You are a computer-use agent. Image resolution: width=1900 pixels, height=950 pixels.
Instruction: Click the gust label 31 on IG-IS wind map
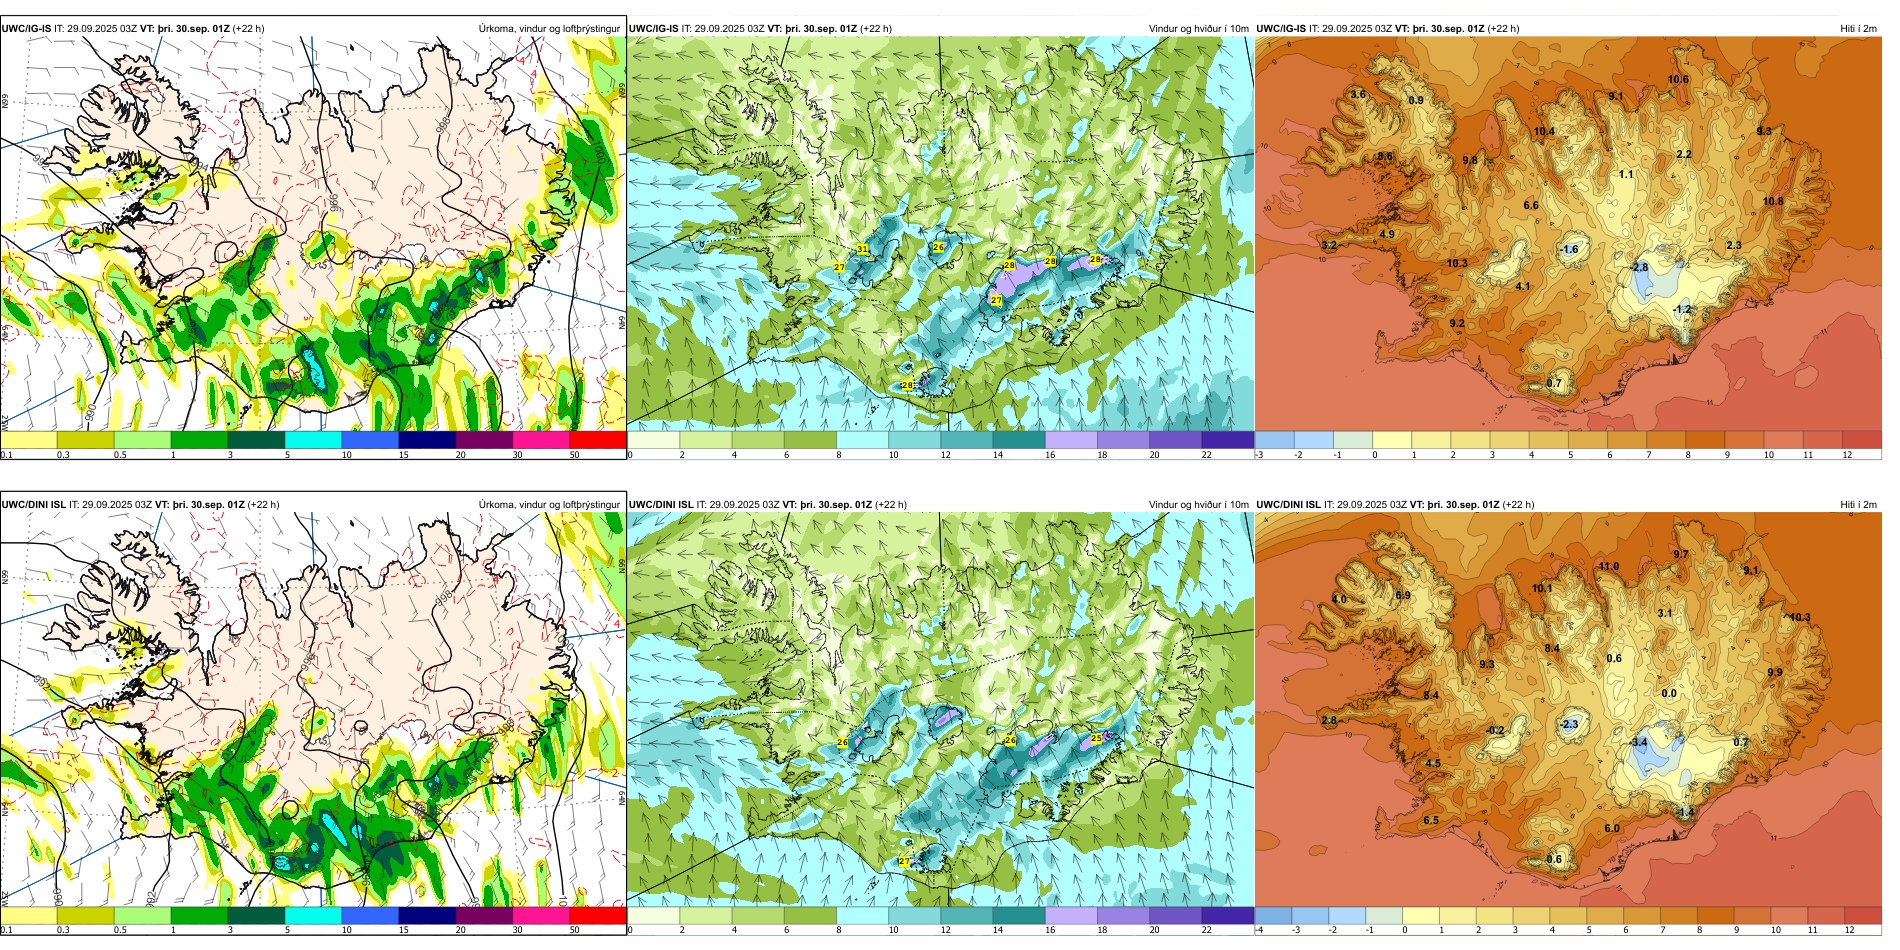point(862,248)
